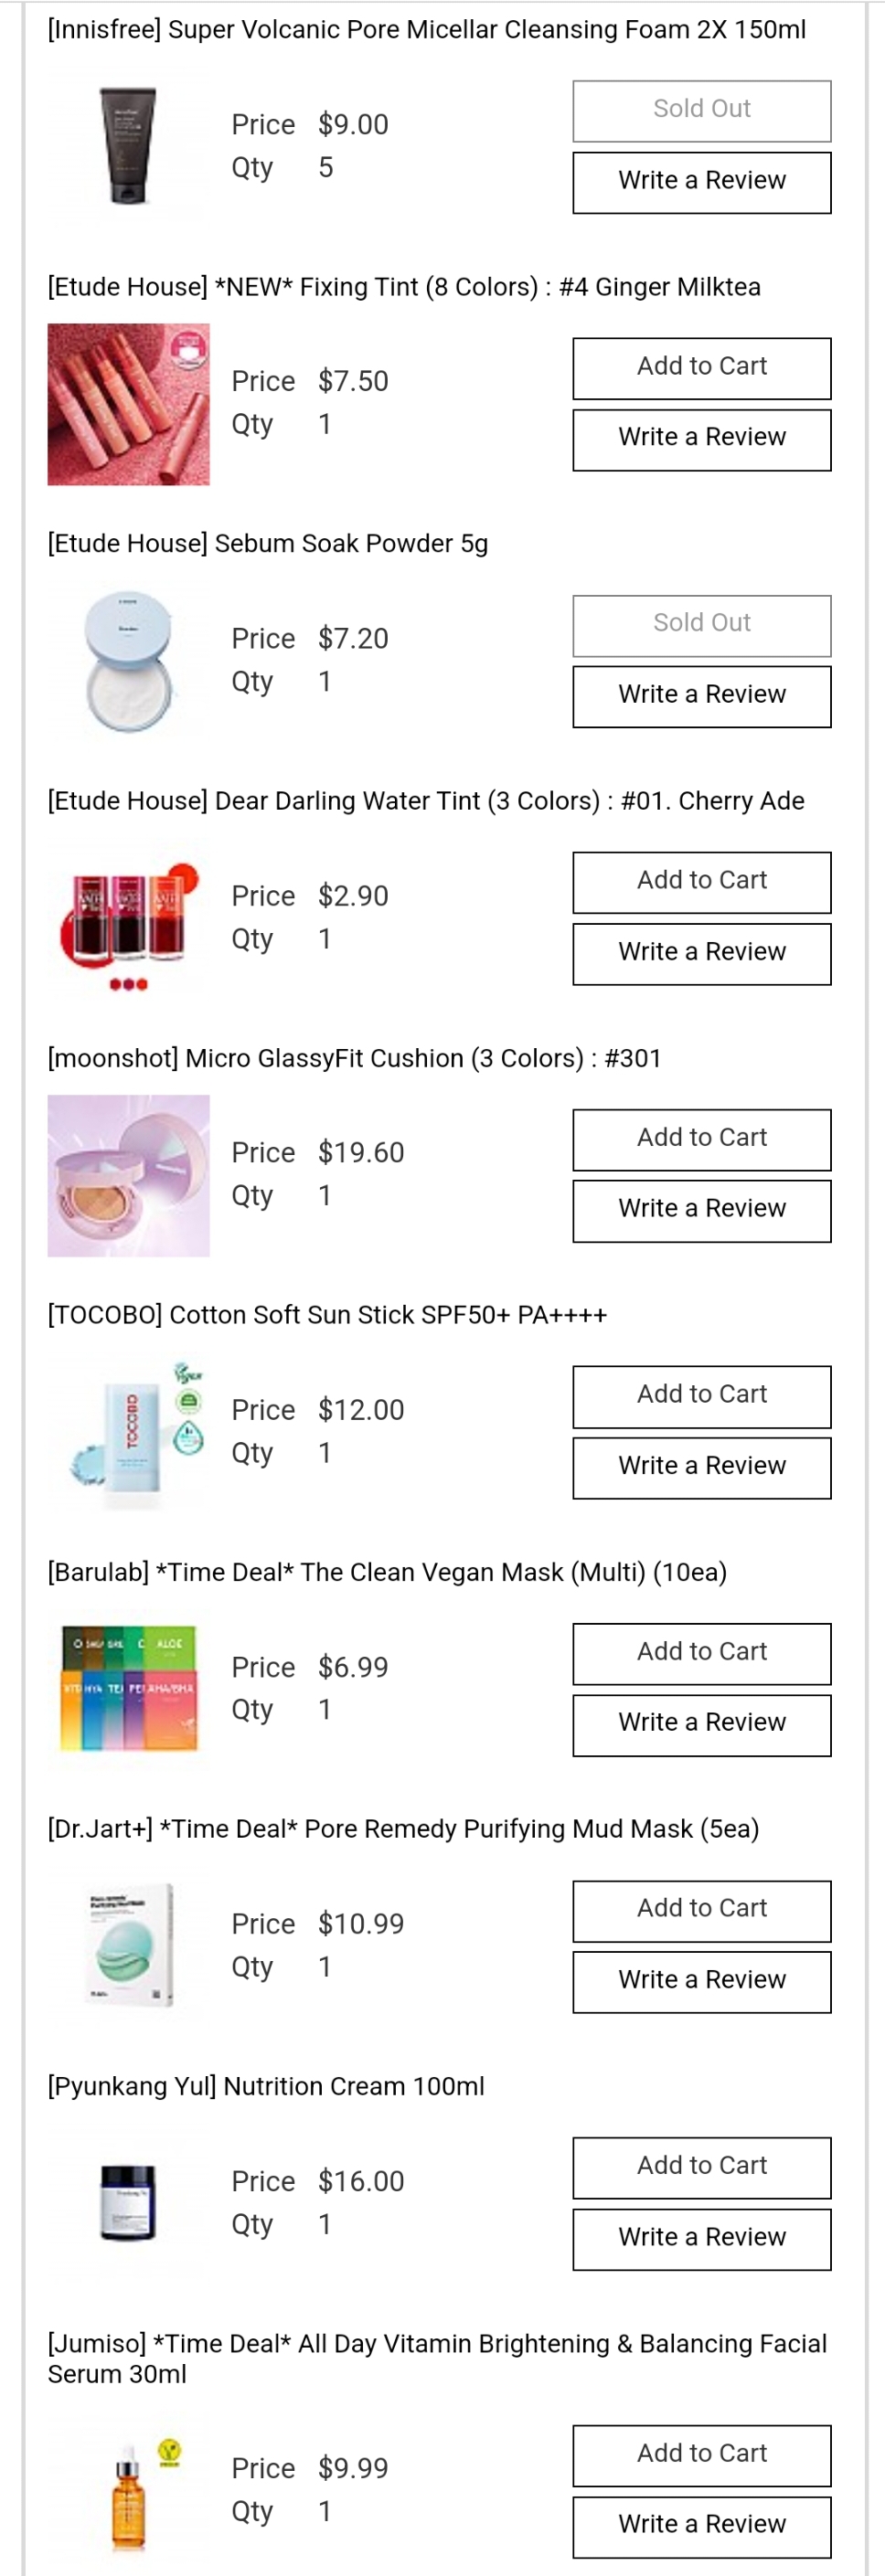This screenshot has width=885, height=2576.
Task: Click Jumiso Vitamin Serum thumbnail
Action: [128, 2490]
